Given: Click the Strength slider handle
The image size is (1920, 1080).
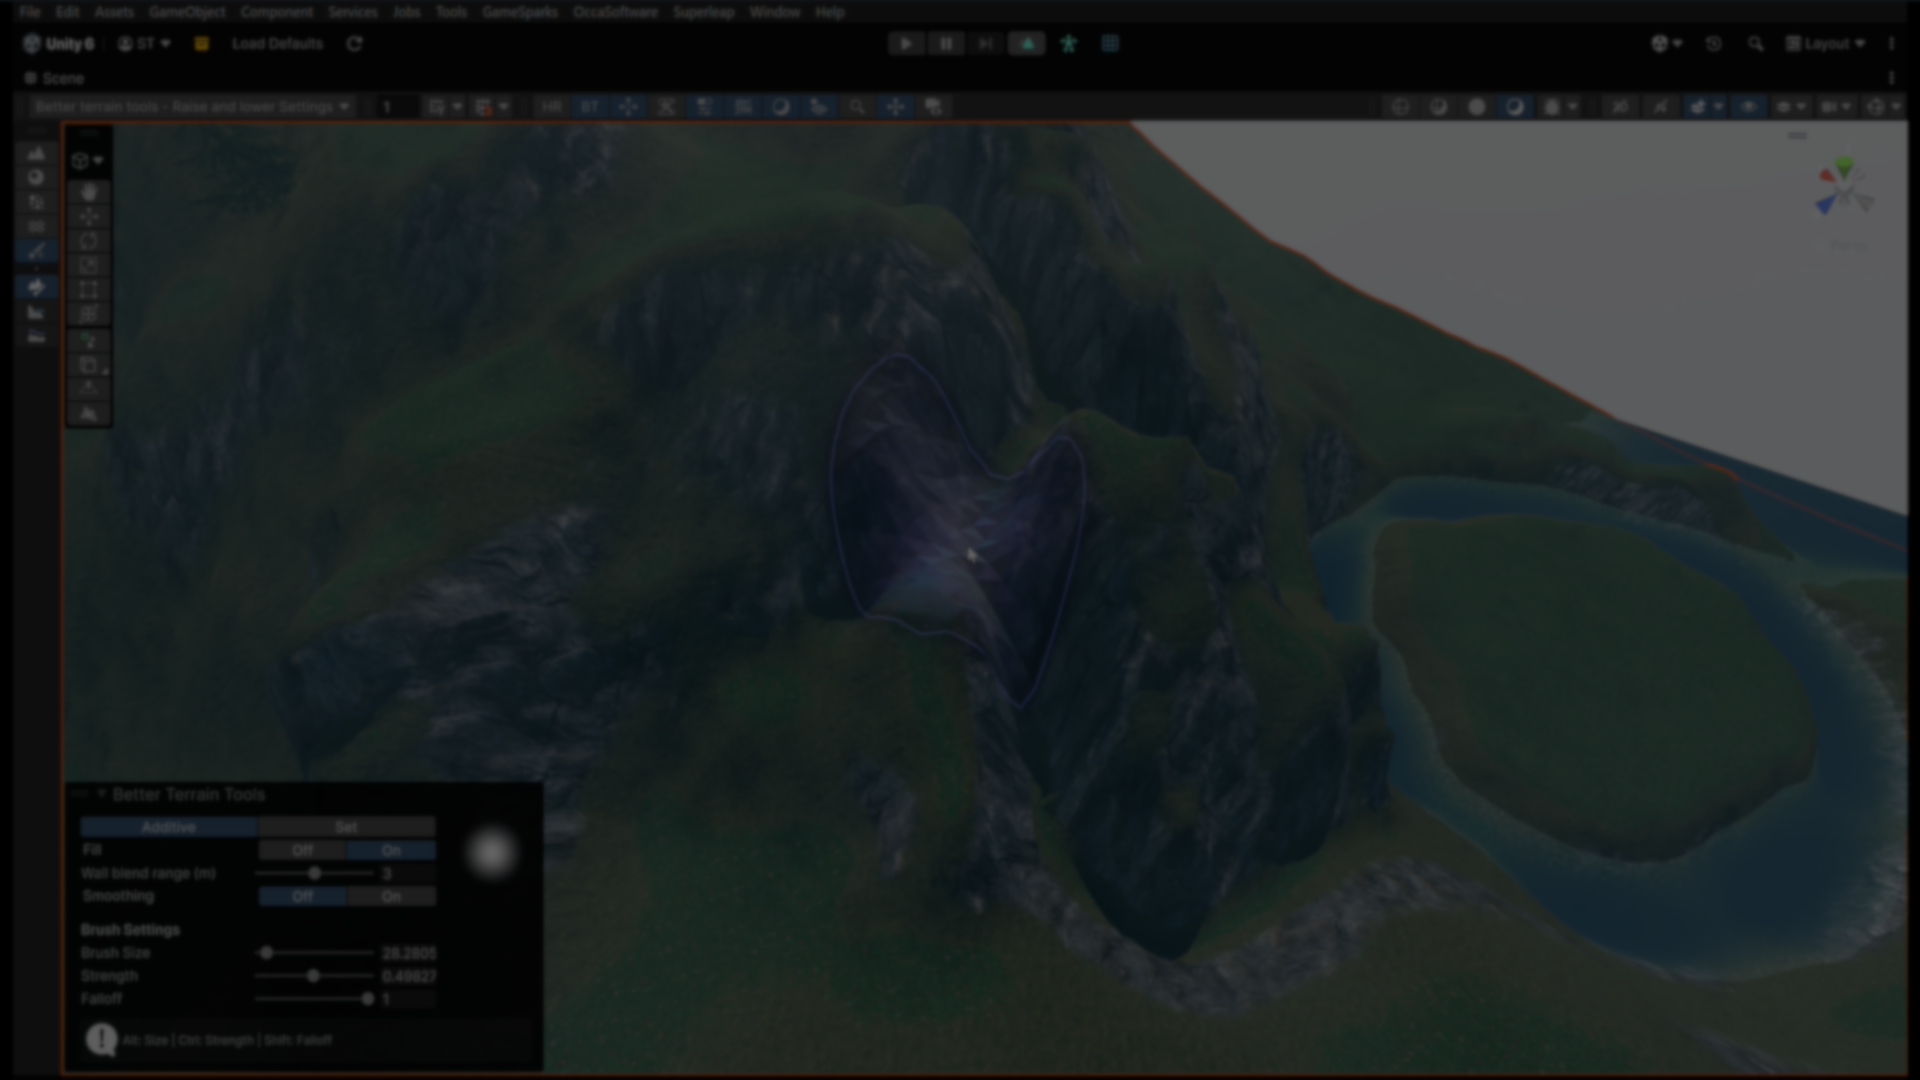Looking at the screenshot, I should tap(313, 976).
